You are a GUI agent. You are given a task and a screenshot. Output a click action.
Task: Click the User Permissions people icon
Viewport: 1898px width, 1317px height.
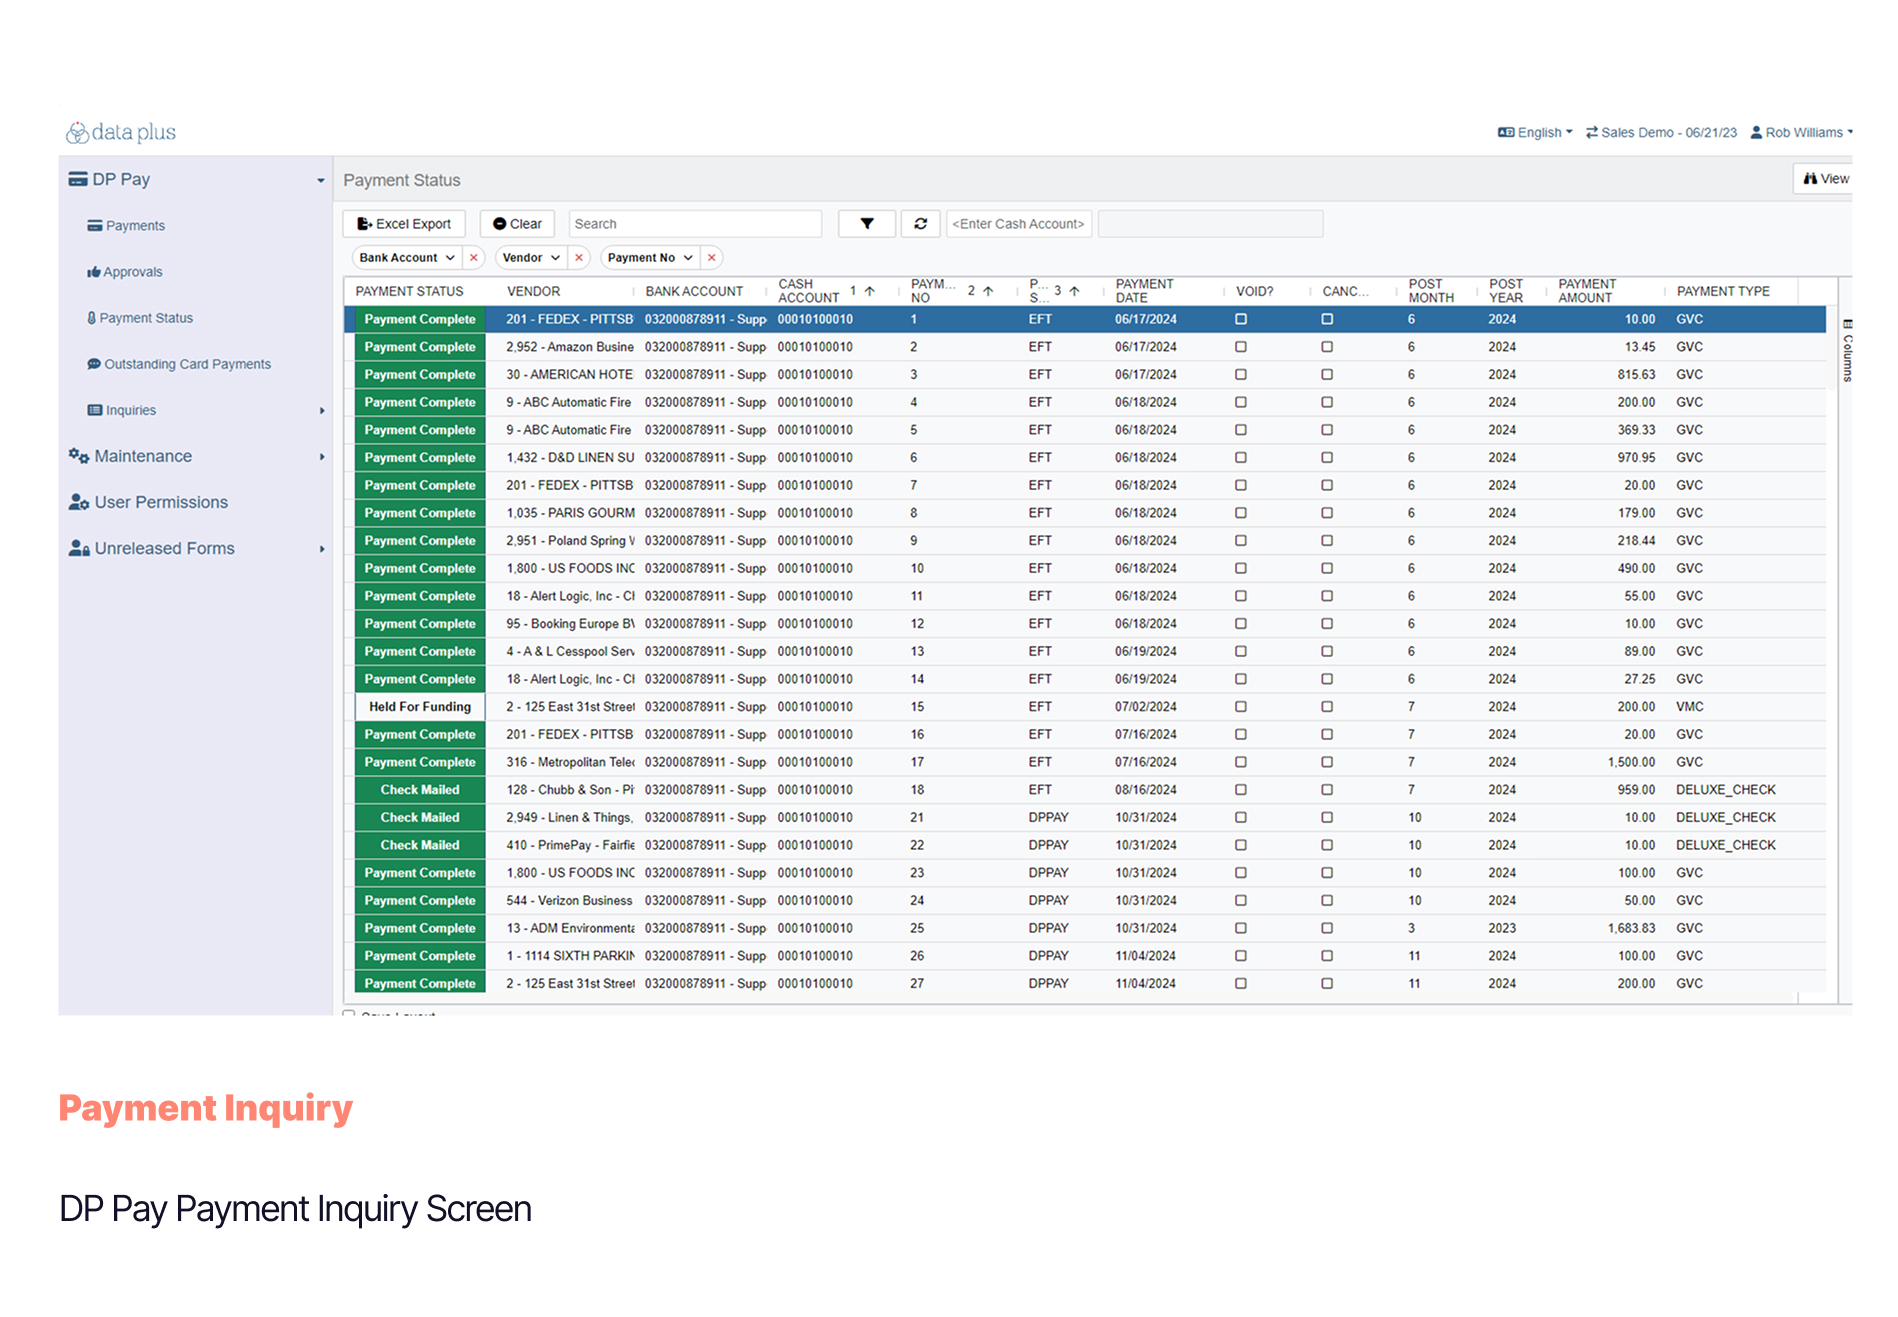coord(78,502)
